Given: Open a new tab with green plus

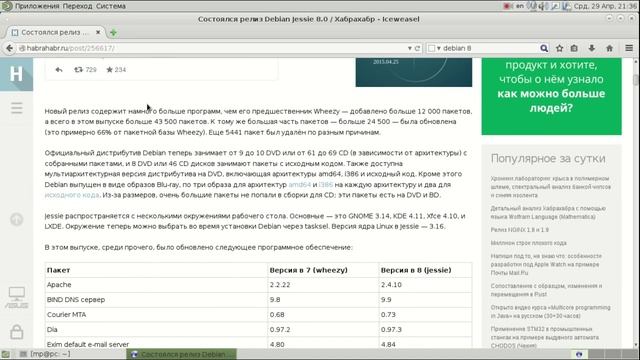Looking at the screenshot, I should tap(113, 32).
